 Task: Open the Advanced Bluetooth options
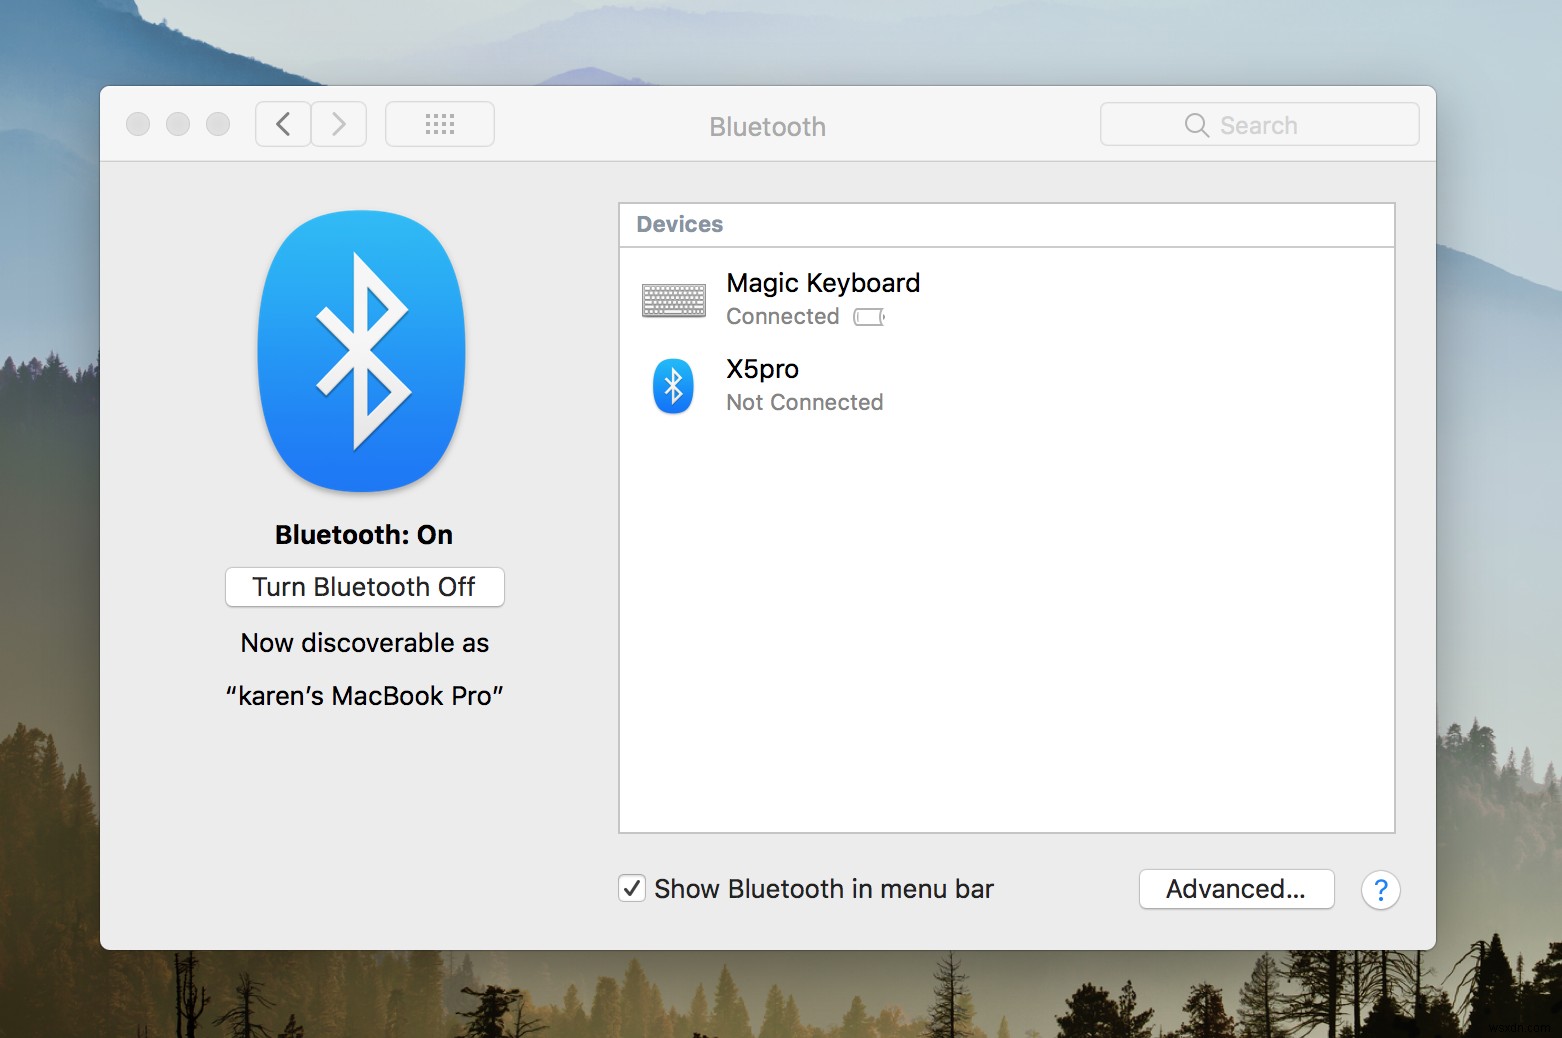[1236, 889]
